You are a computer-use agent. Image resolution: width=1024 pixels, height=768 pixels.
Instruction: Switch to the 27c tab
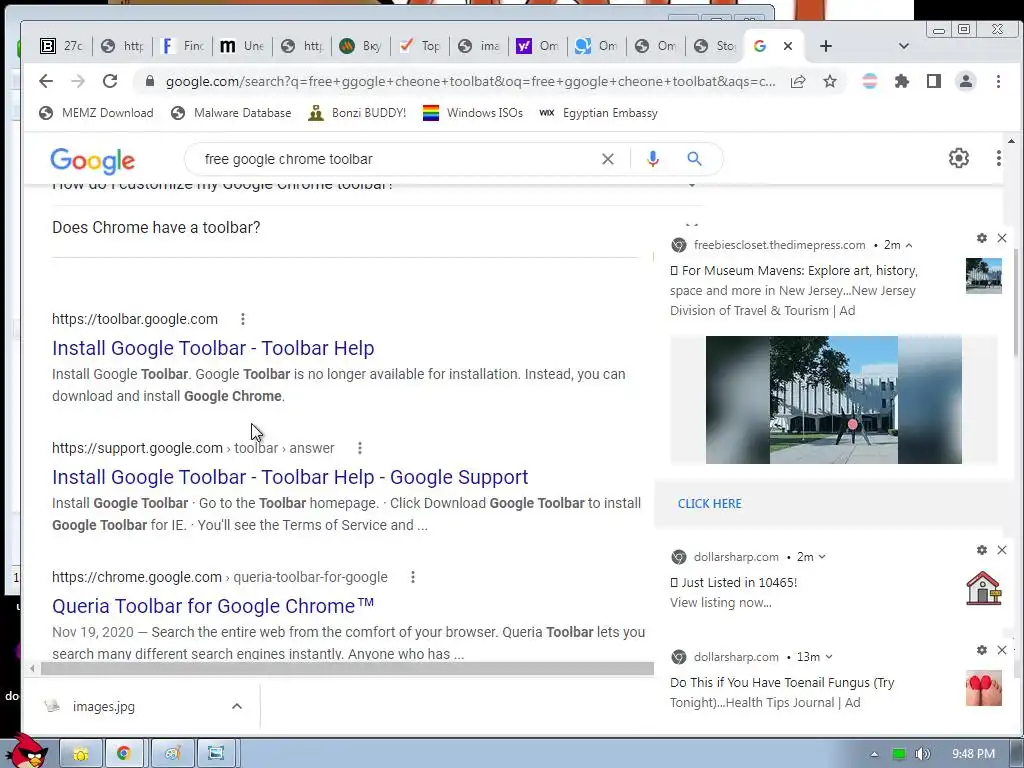pos(62,46)
